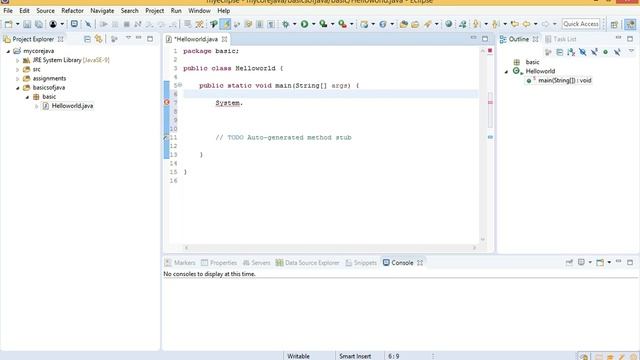Click the Save toolbar icon
The image size is (640, 360).
point(27,24)
